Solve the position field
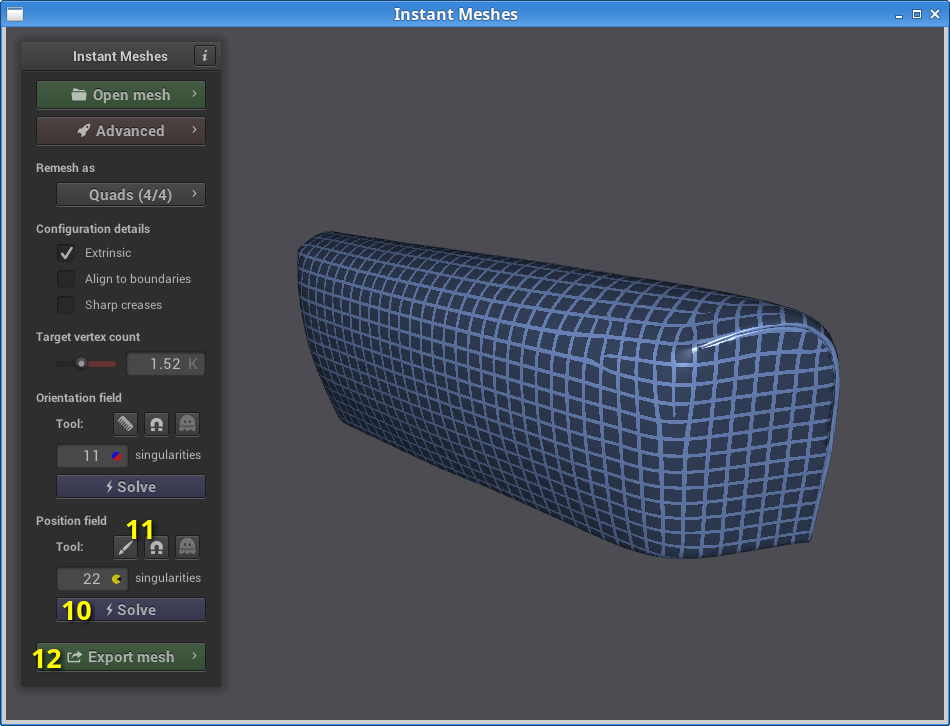The image size is (950, 726). pyautogui.click(x=131, y=610)
